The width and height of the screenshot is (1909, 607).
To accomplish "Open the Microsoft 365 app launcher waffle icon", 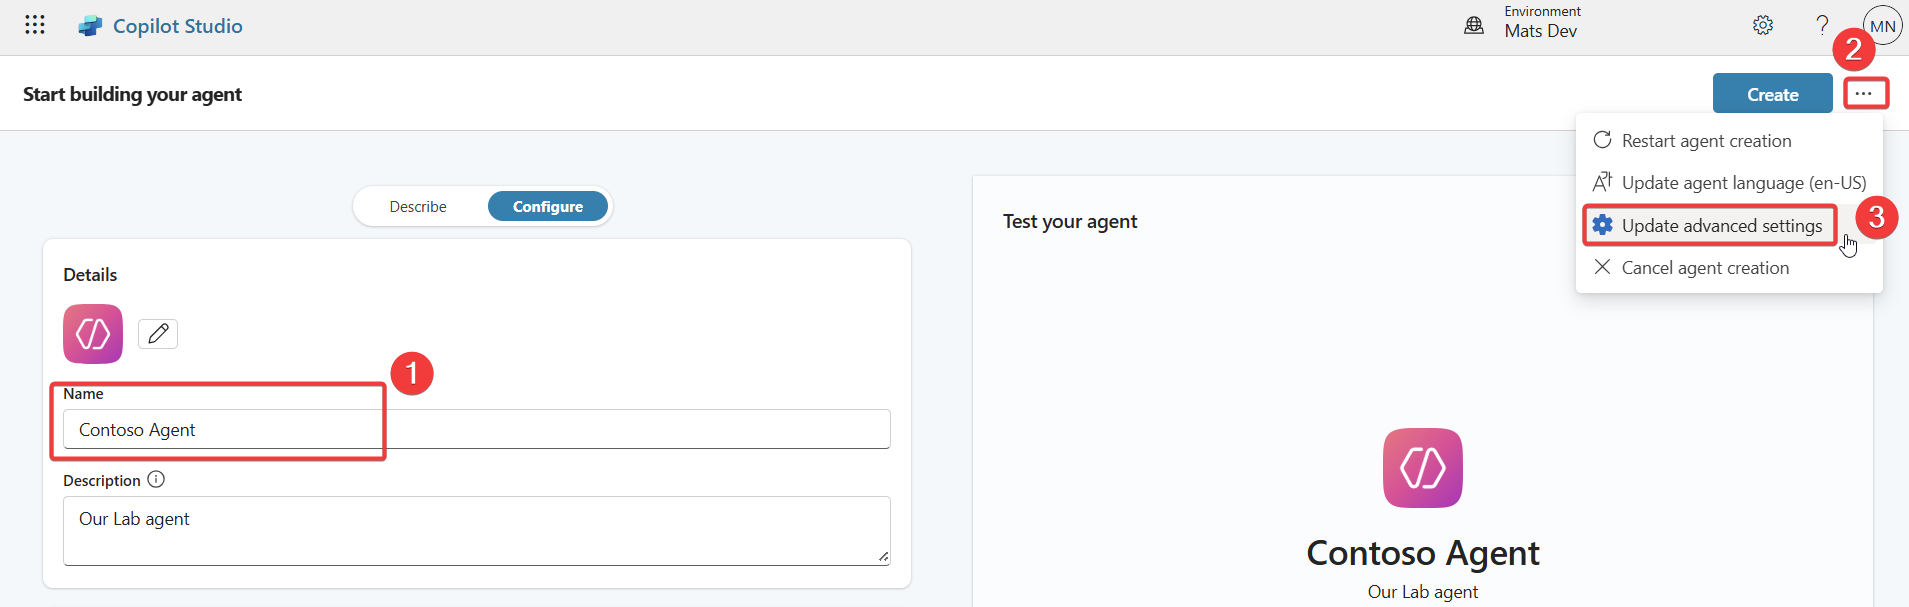I will [34, 25].
